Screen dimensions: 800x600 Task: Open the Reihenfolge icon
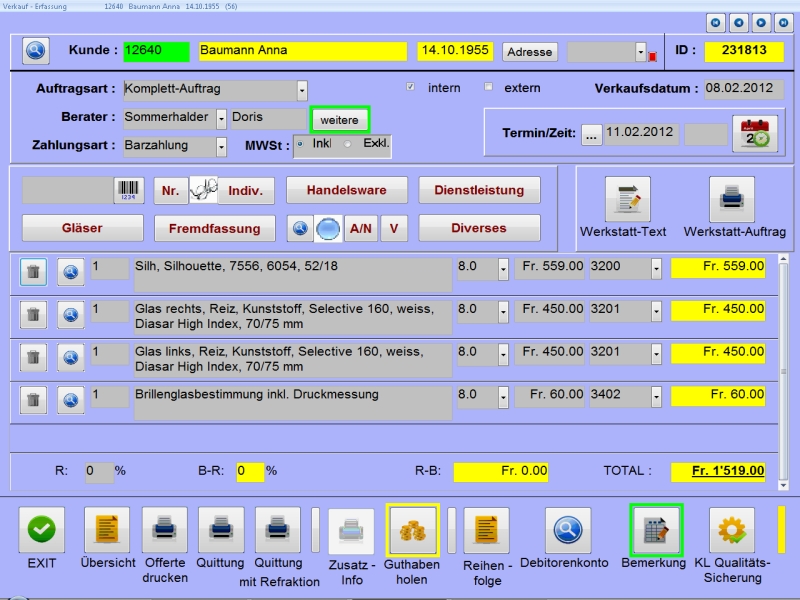[487, 531]
